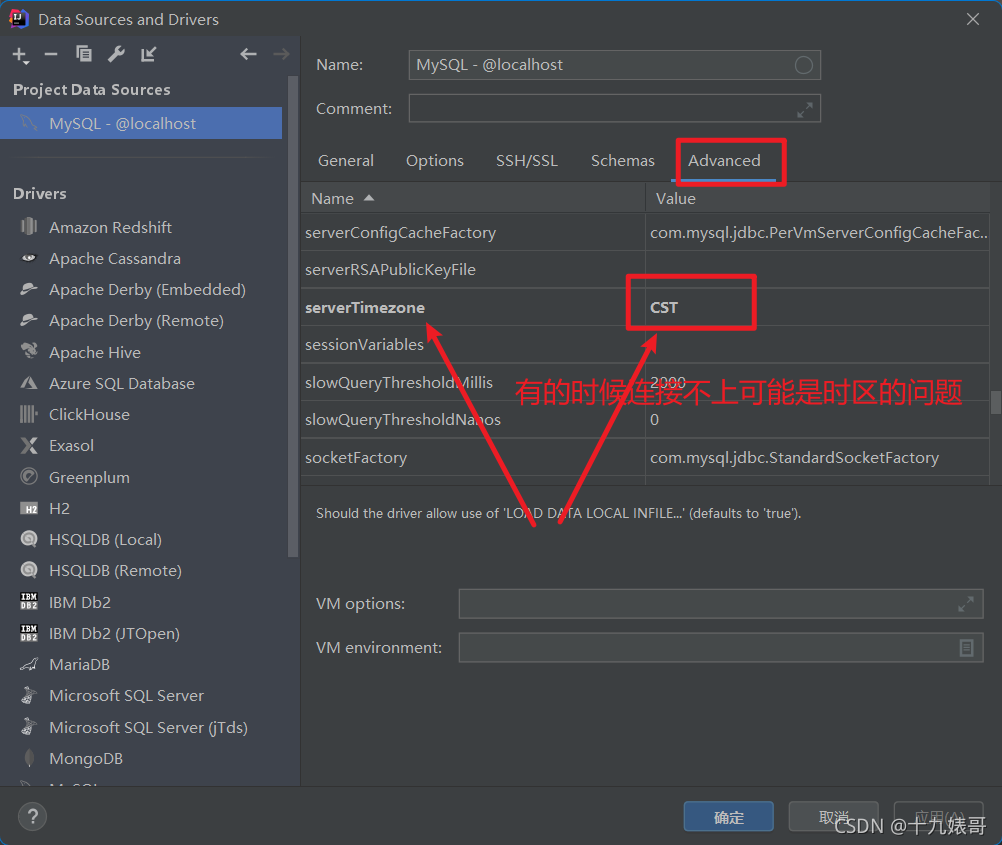1002x845 pixels.
Task: Select the Microsoft SQL Server driver
Action: (126, 696)
